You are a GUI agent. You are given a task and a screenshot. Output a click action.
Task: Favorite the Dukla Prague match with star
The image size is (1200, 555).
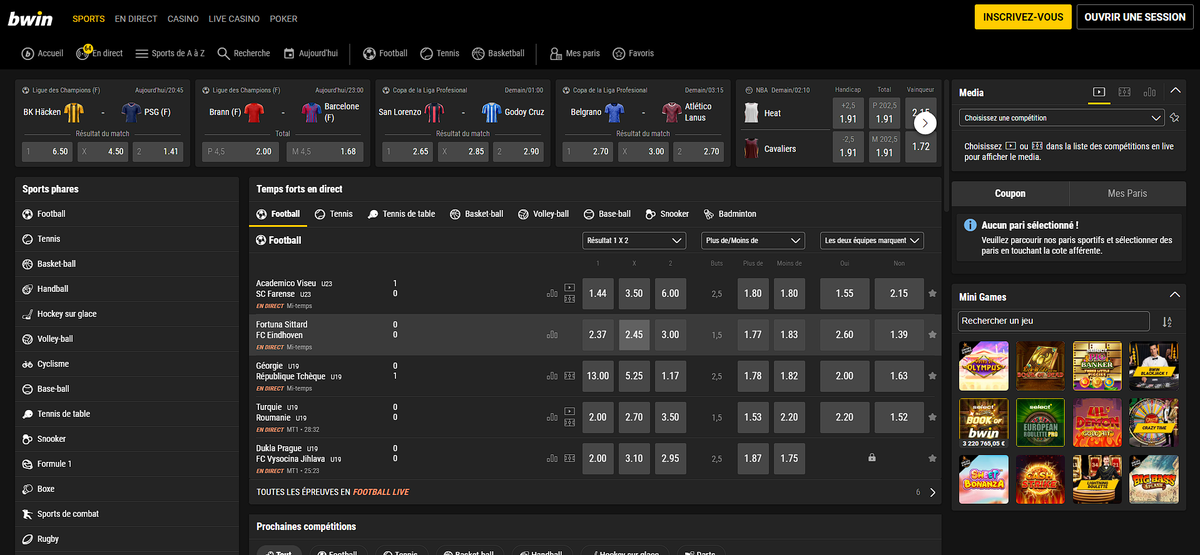pyautogui.click(x=933, y=458)
